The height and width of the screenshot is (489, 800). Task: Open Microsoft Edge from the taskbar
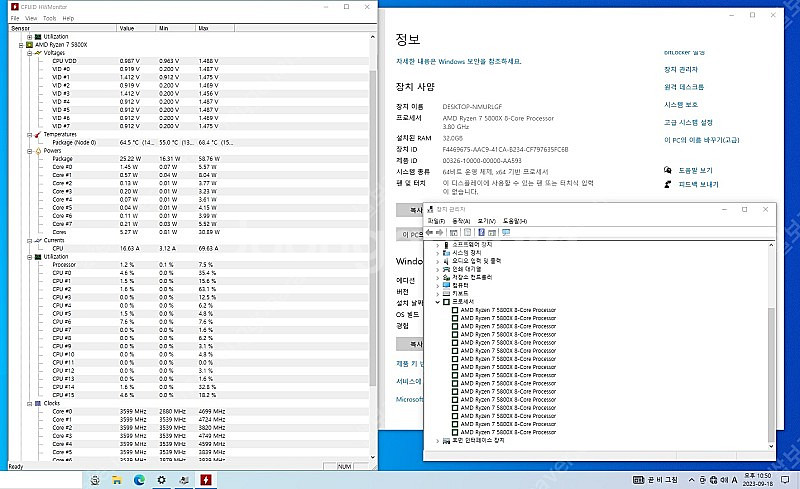tap(139, 480)
